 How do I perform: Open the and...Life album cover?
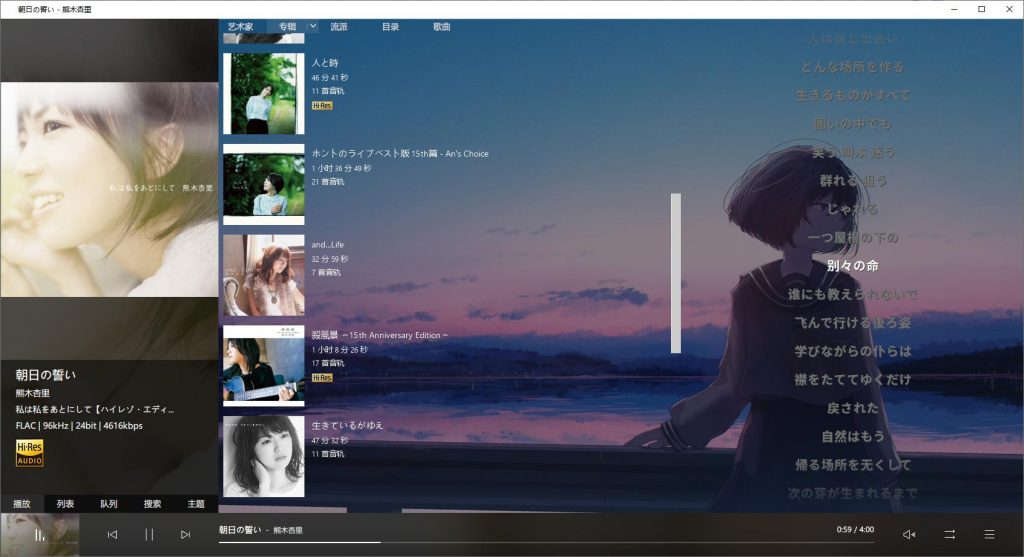[x=264, y=275]
